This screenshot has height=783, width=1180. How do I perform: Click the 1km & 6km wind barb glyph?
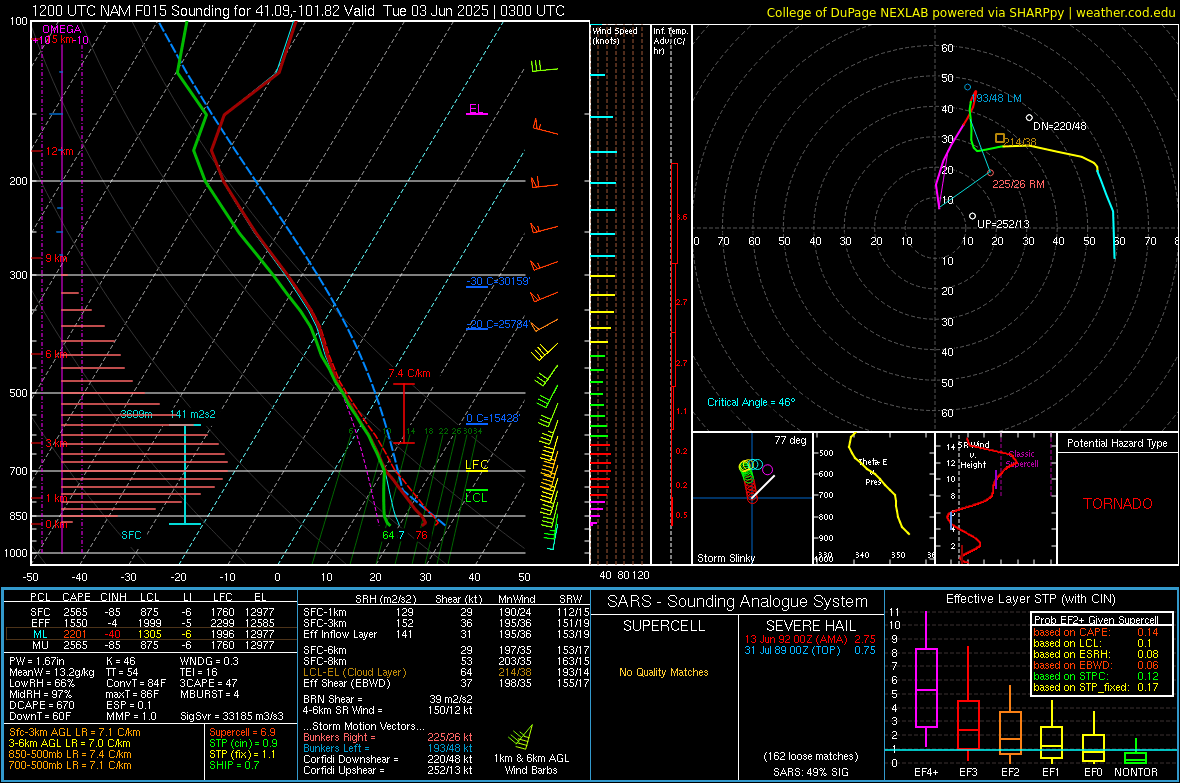[521, 736]
